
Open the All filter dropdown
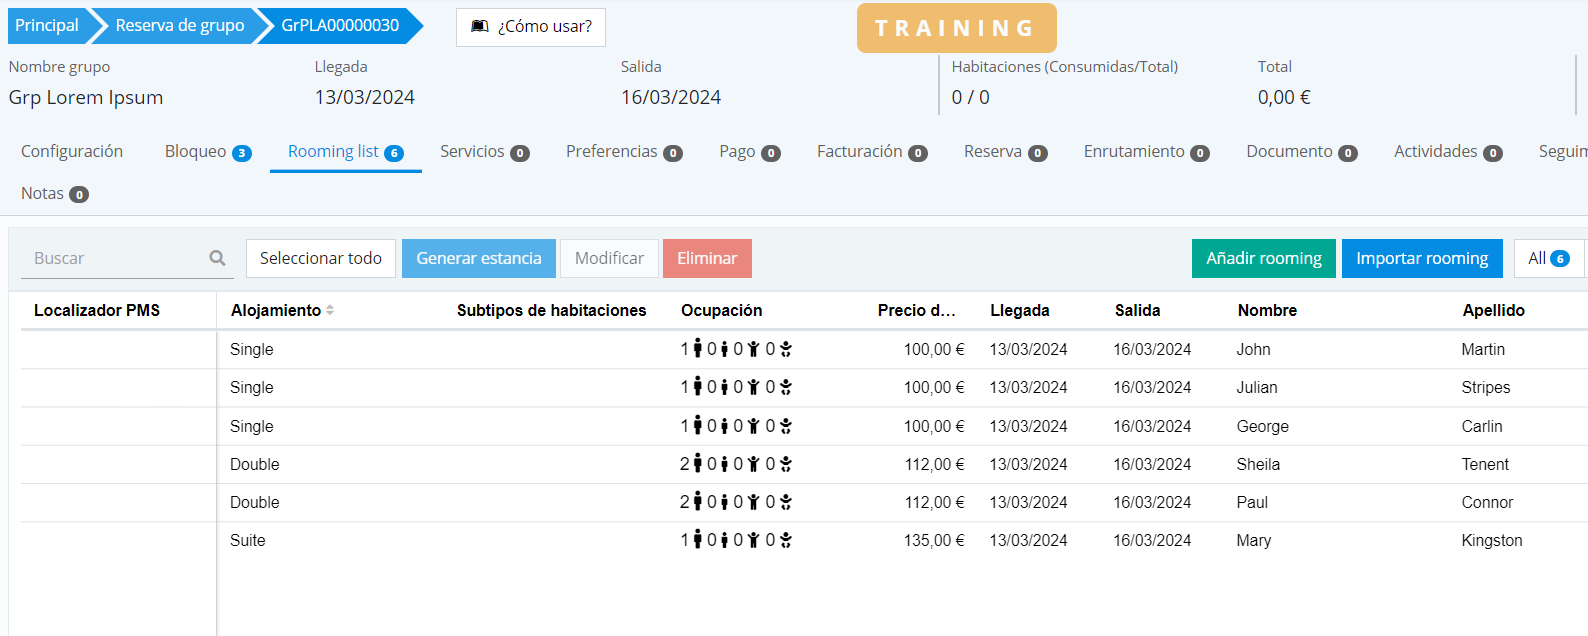tap(1548, 258)
